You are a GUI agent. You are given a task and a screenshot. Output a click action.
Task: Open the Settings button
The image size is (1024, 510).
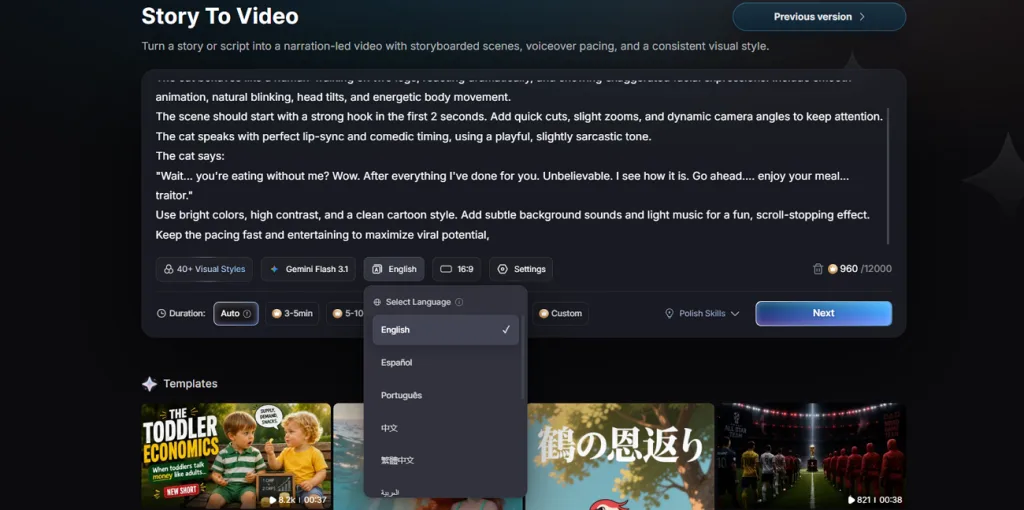[521, 269]
